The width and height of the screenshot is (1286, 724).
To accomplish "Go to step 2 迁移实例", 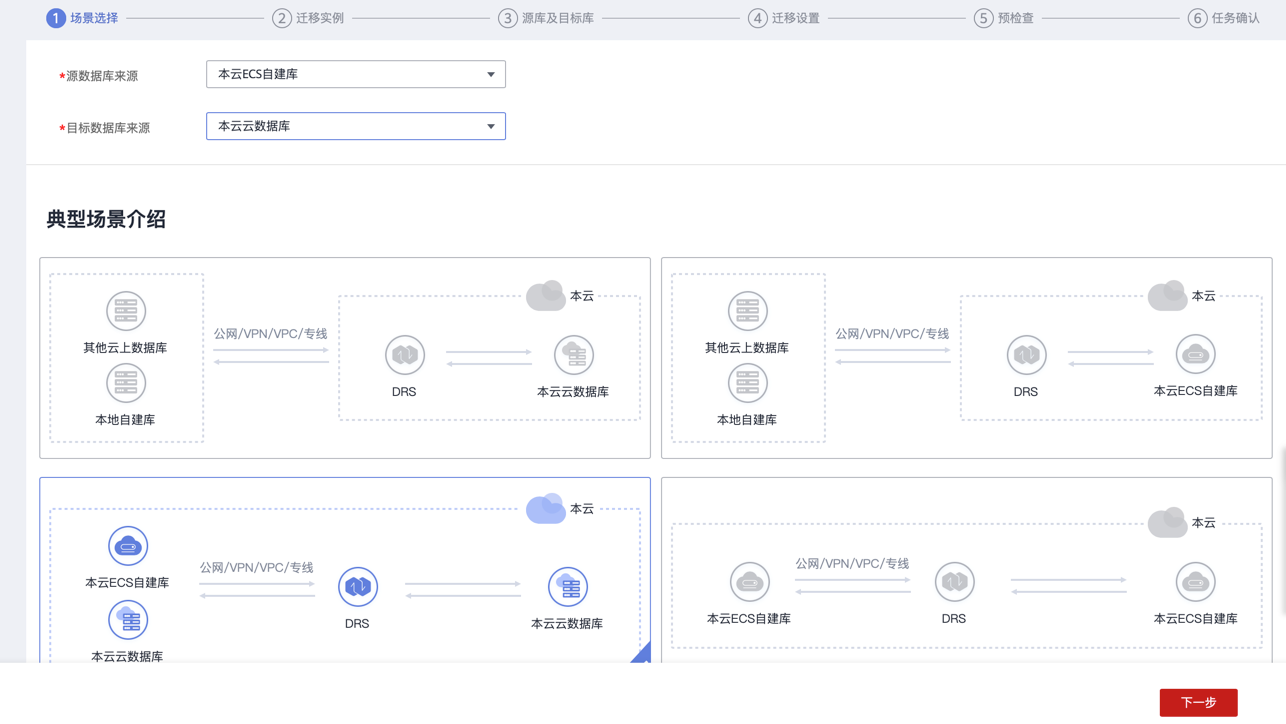I will pyautogui.click(x=308, y=18).
